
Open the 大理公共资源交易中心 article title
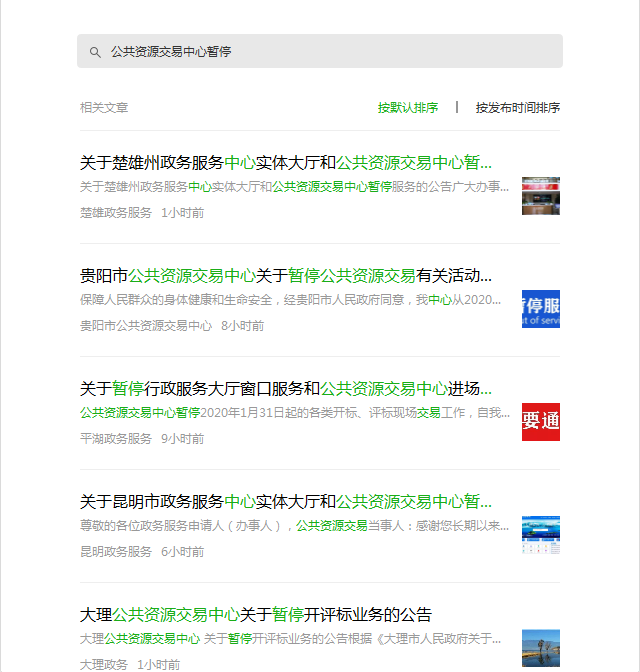tap(256, 615)
